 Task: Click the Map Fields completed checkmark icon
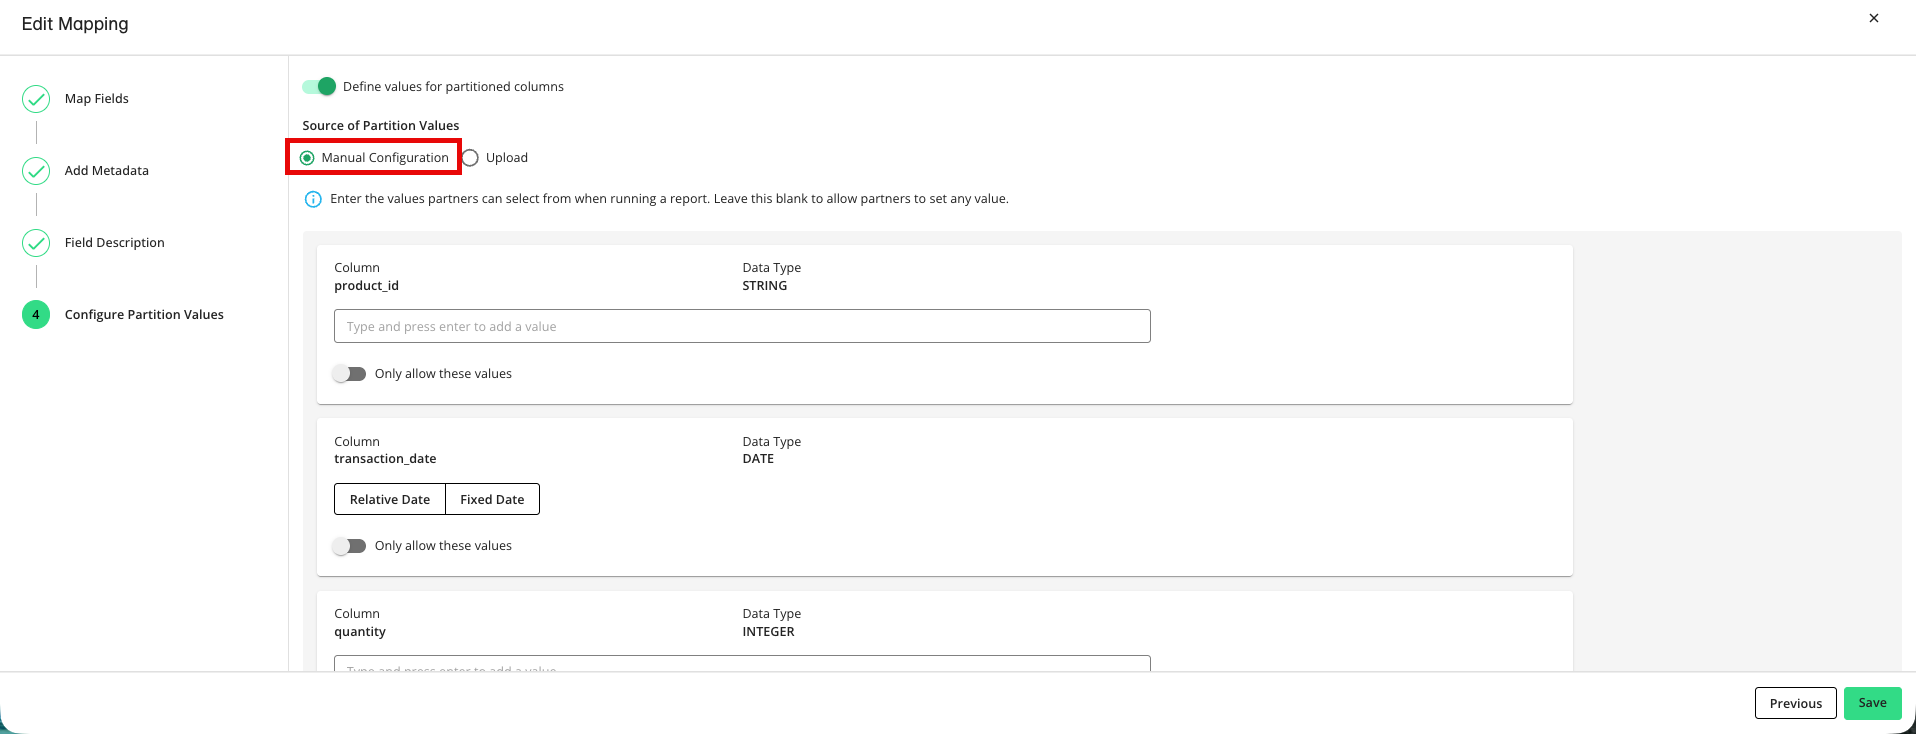tap(36, 99)
